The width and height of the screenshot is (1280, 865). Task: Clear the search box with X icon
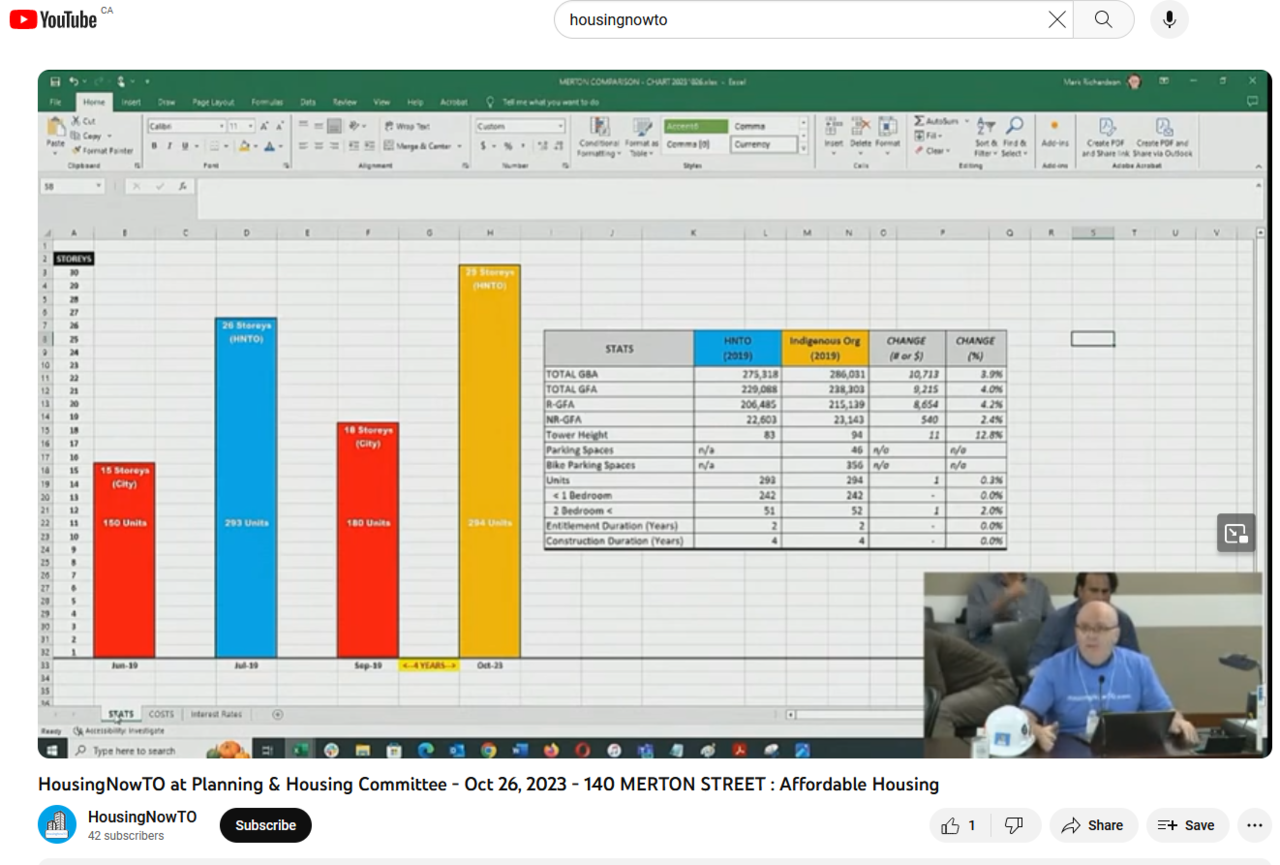1056,20
